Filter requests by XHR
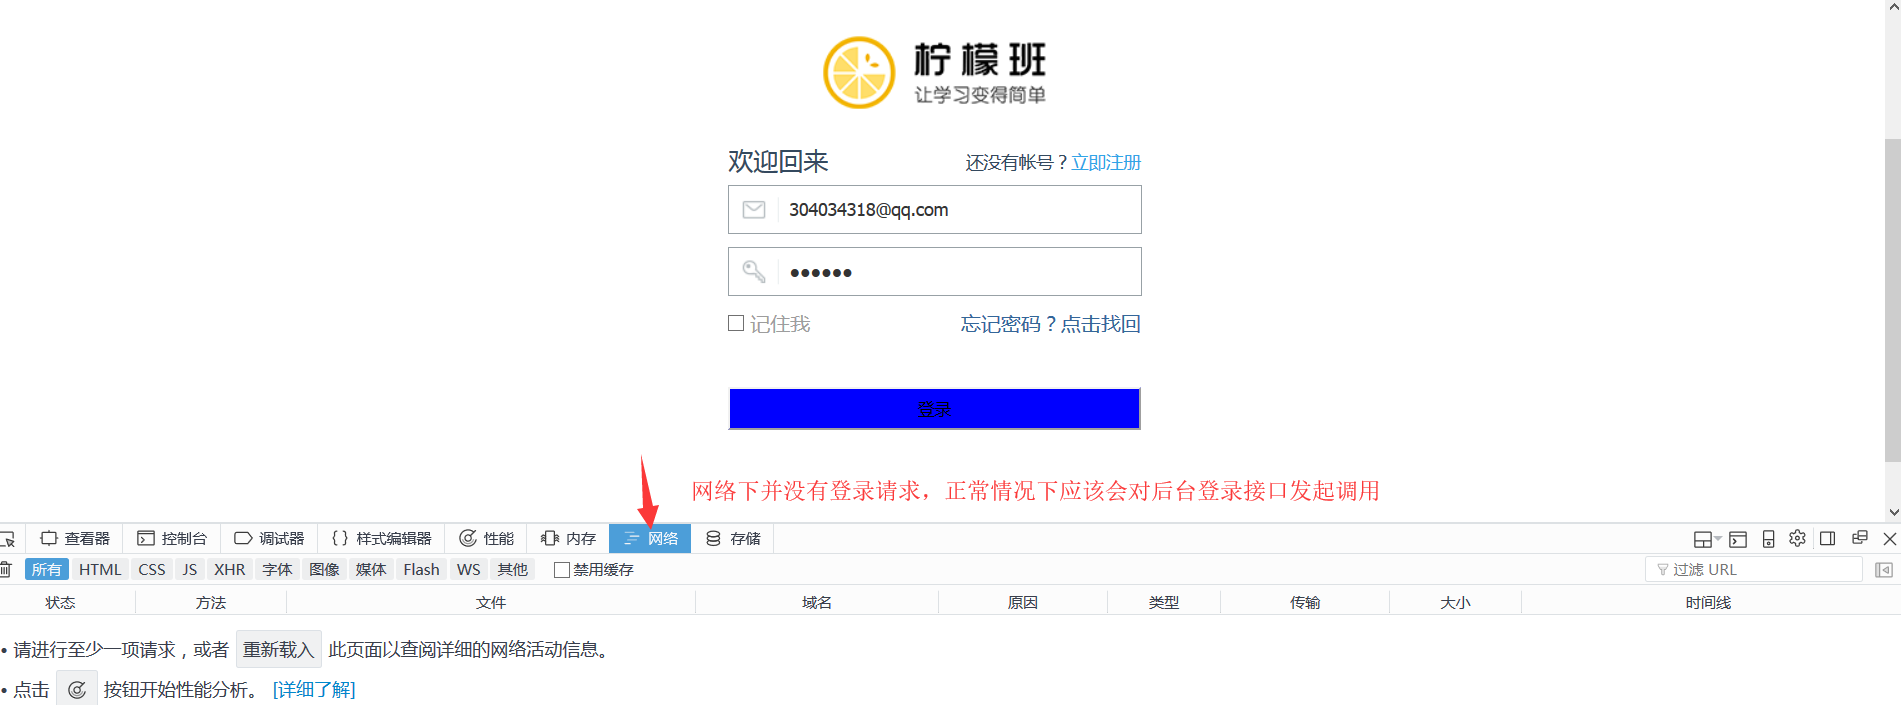Image resolution: width=1901 pixels, height=705 pixels. 230,569
